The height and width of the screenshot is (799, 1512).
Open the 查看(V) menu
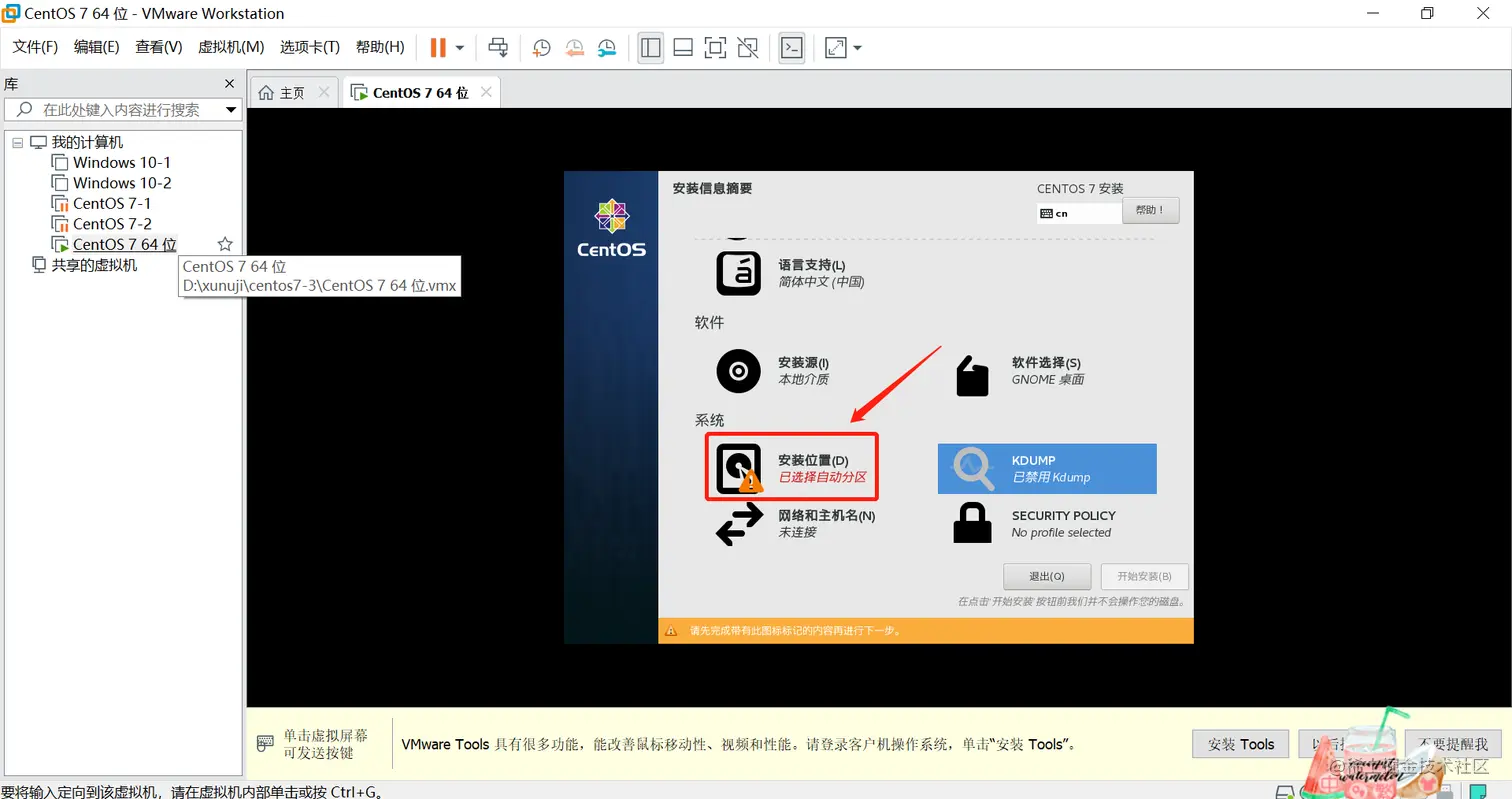[x=159, y=47]
